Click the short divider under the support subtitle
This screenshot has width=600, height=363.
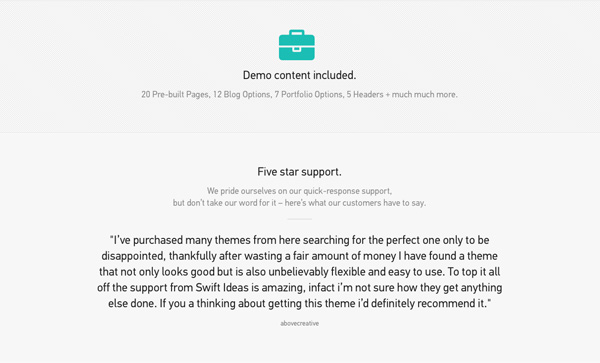tap(299, 219)
